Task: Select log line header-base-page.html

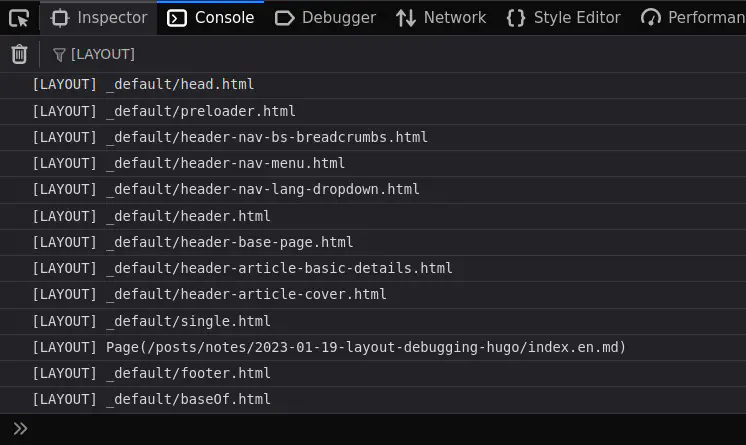Action: tap(373, 243)
